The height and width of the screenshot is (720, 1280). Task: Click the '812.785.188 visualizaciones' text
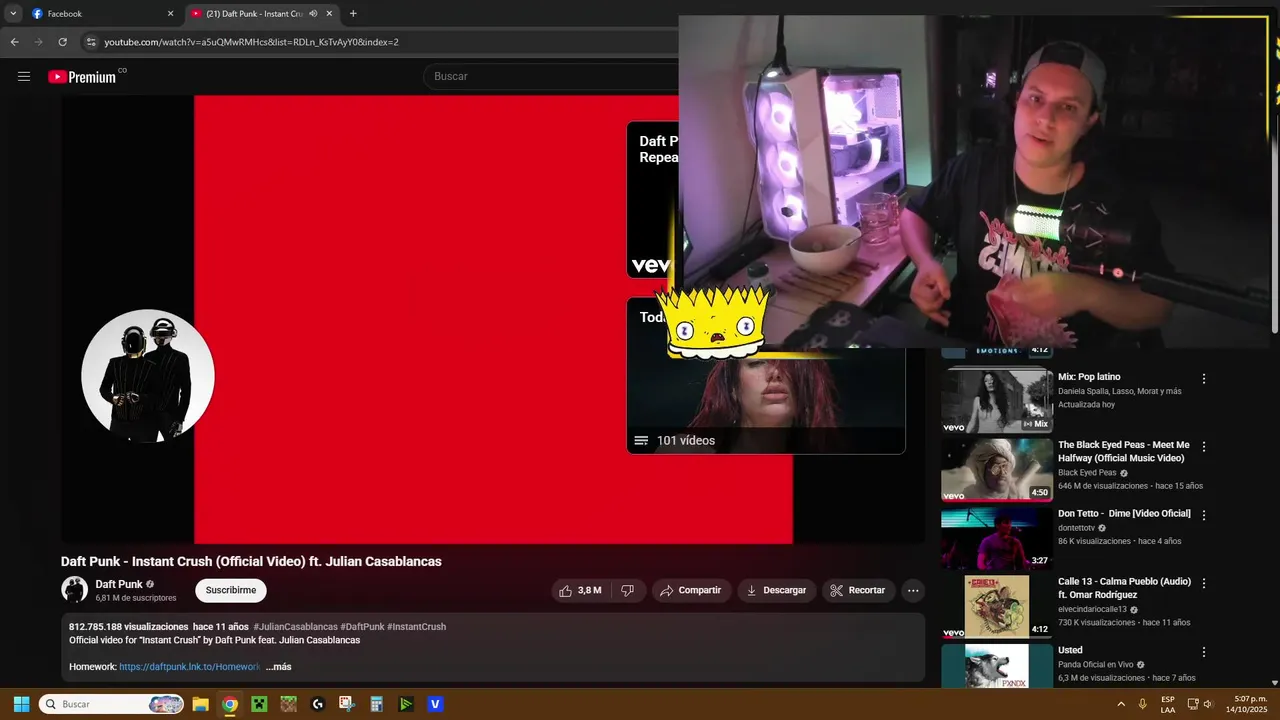tap(129, 627)
